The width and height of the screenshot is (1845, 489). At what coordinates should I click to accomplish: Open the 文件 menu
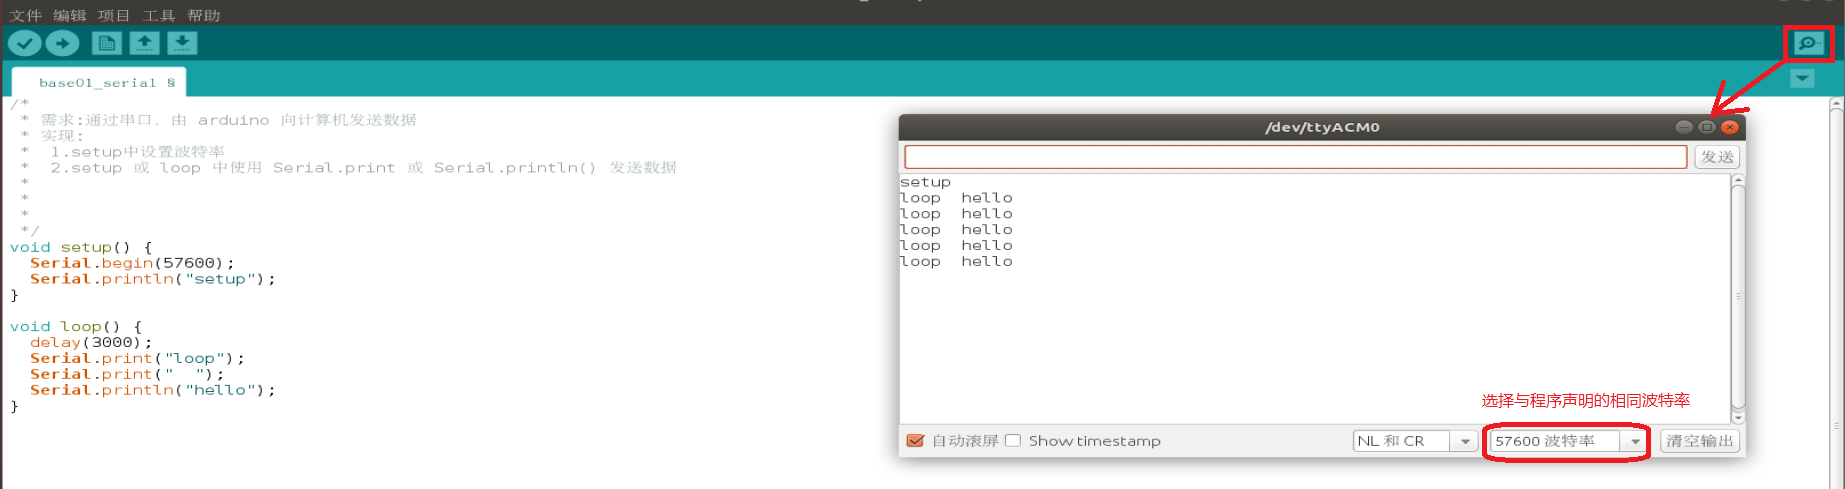coord(25,15)
